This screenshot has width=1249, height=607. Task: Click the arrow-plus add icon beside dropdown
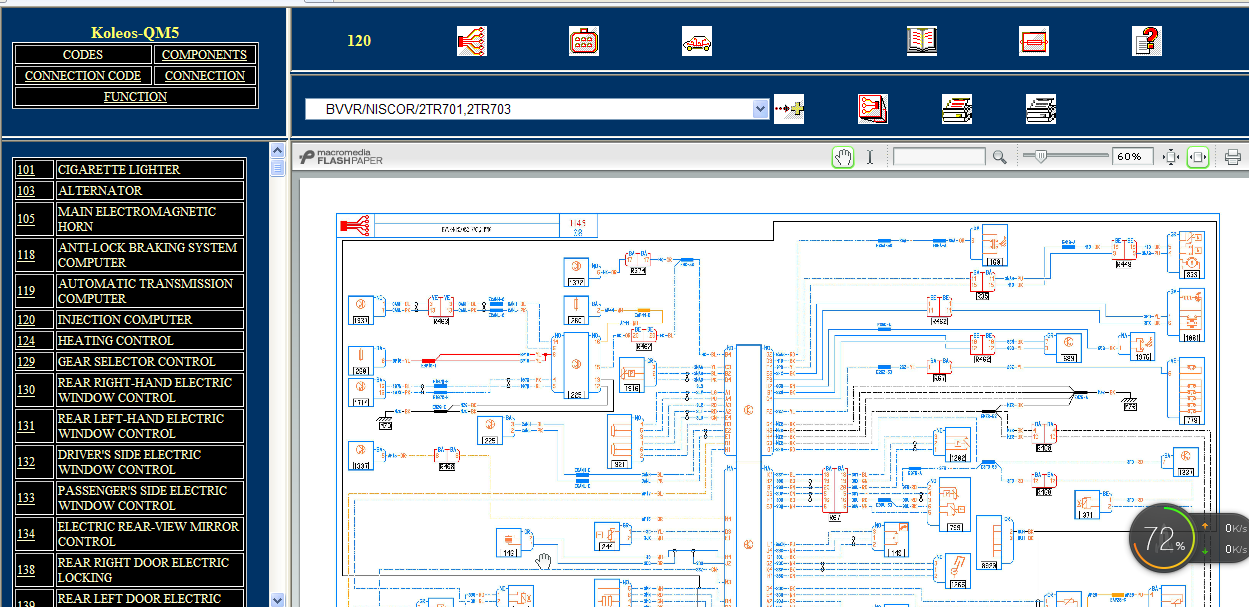pos(789,109)
